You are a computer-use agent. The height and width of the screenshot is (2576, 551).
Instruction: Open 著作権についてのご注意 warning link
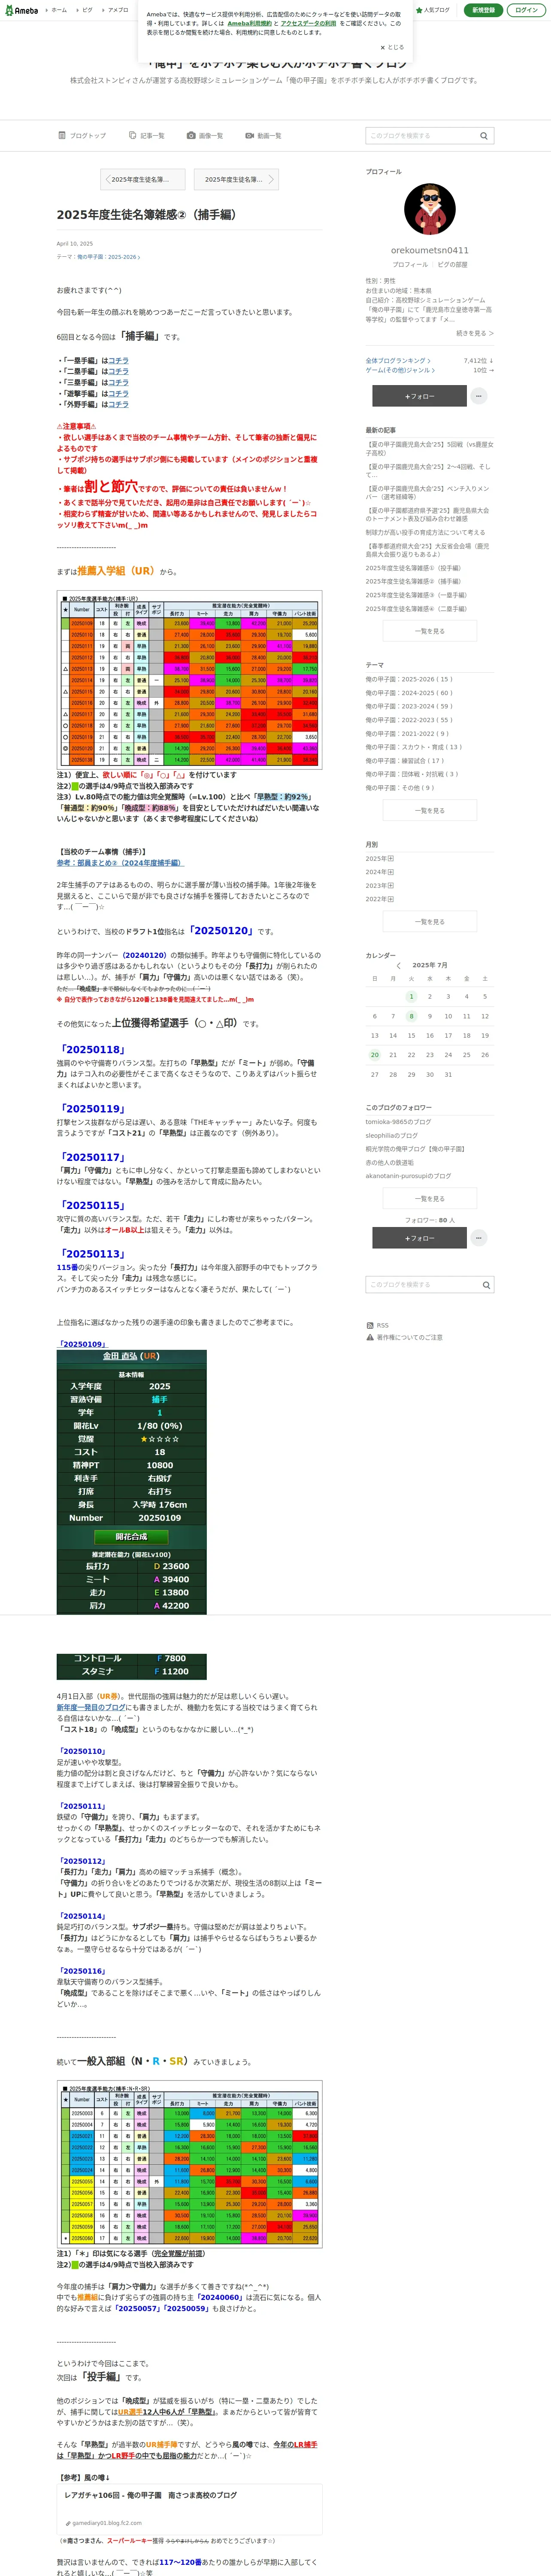click(404, 1337)
